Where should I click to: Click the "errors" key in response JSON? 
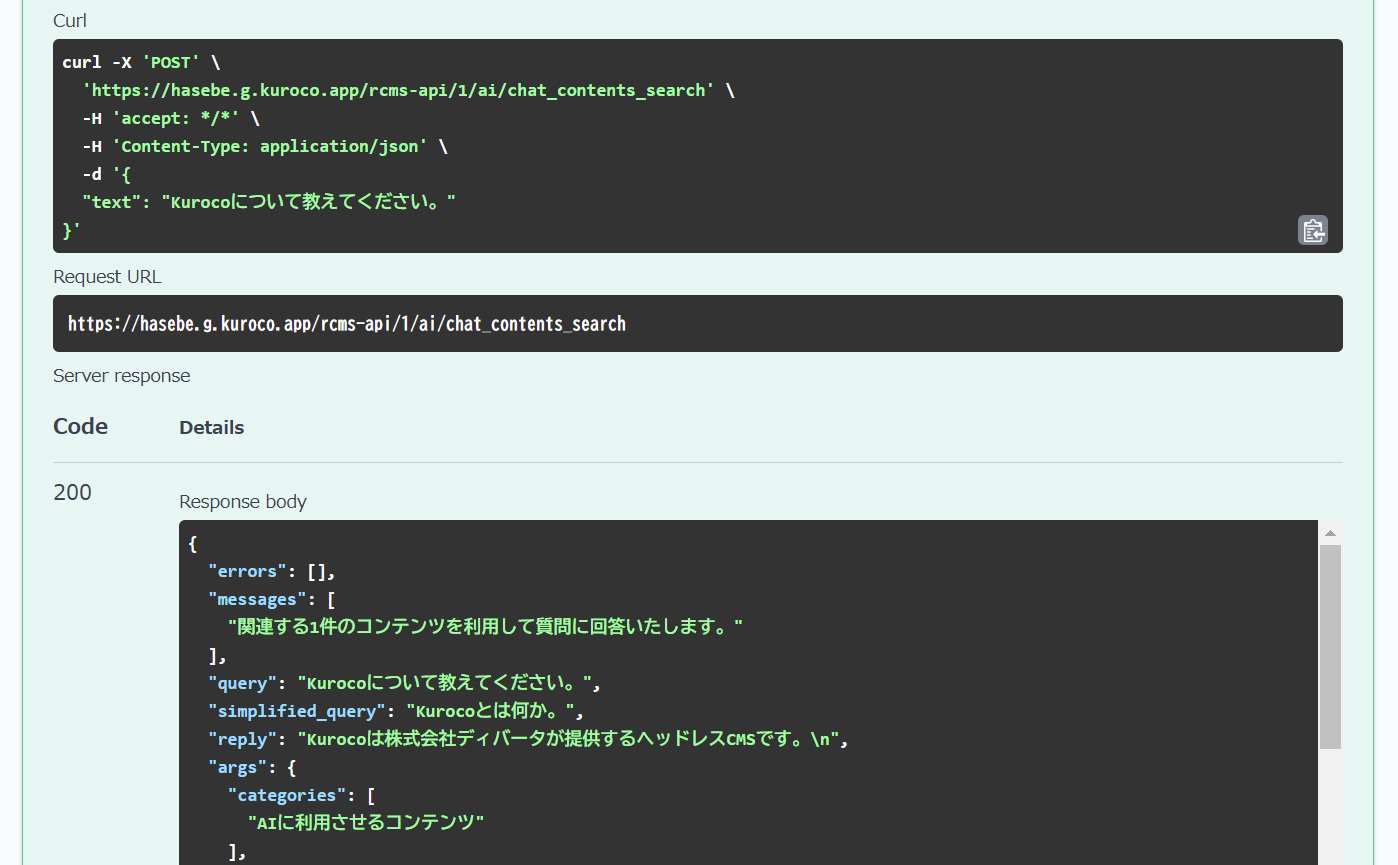click(247, 572)
